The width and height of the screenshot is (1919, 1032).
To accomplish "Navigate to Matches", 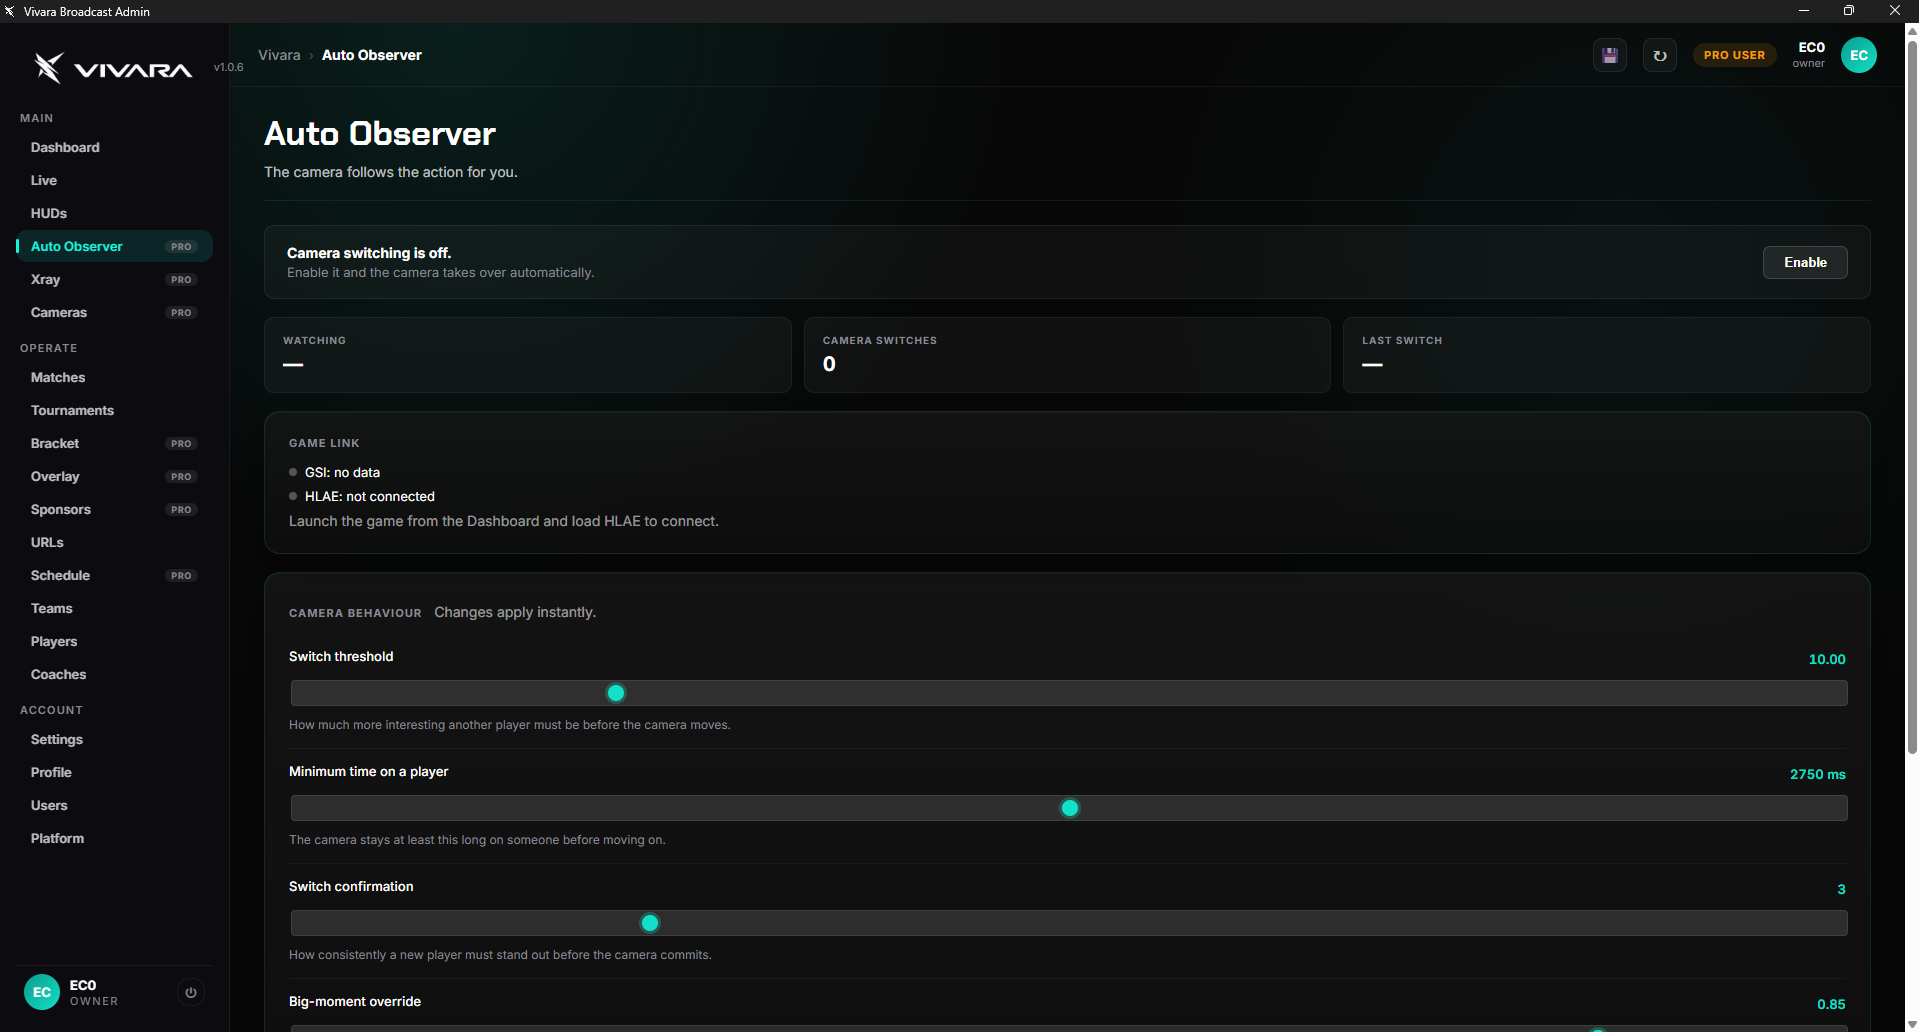I will coord(115,377).
